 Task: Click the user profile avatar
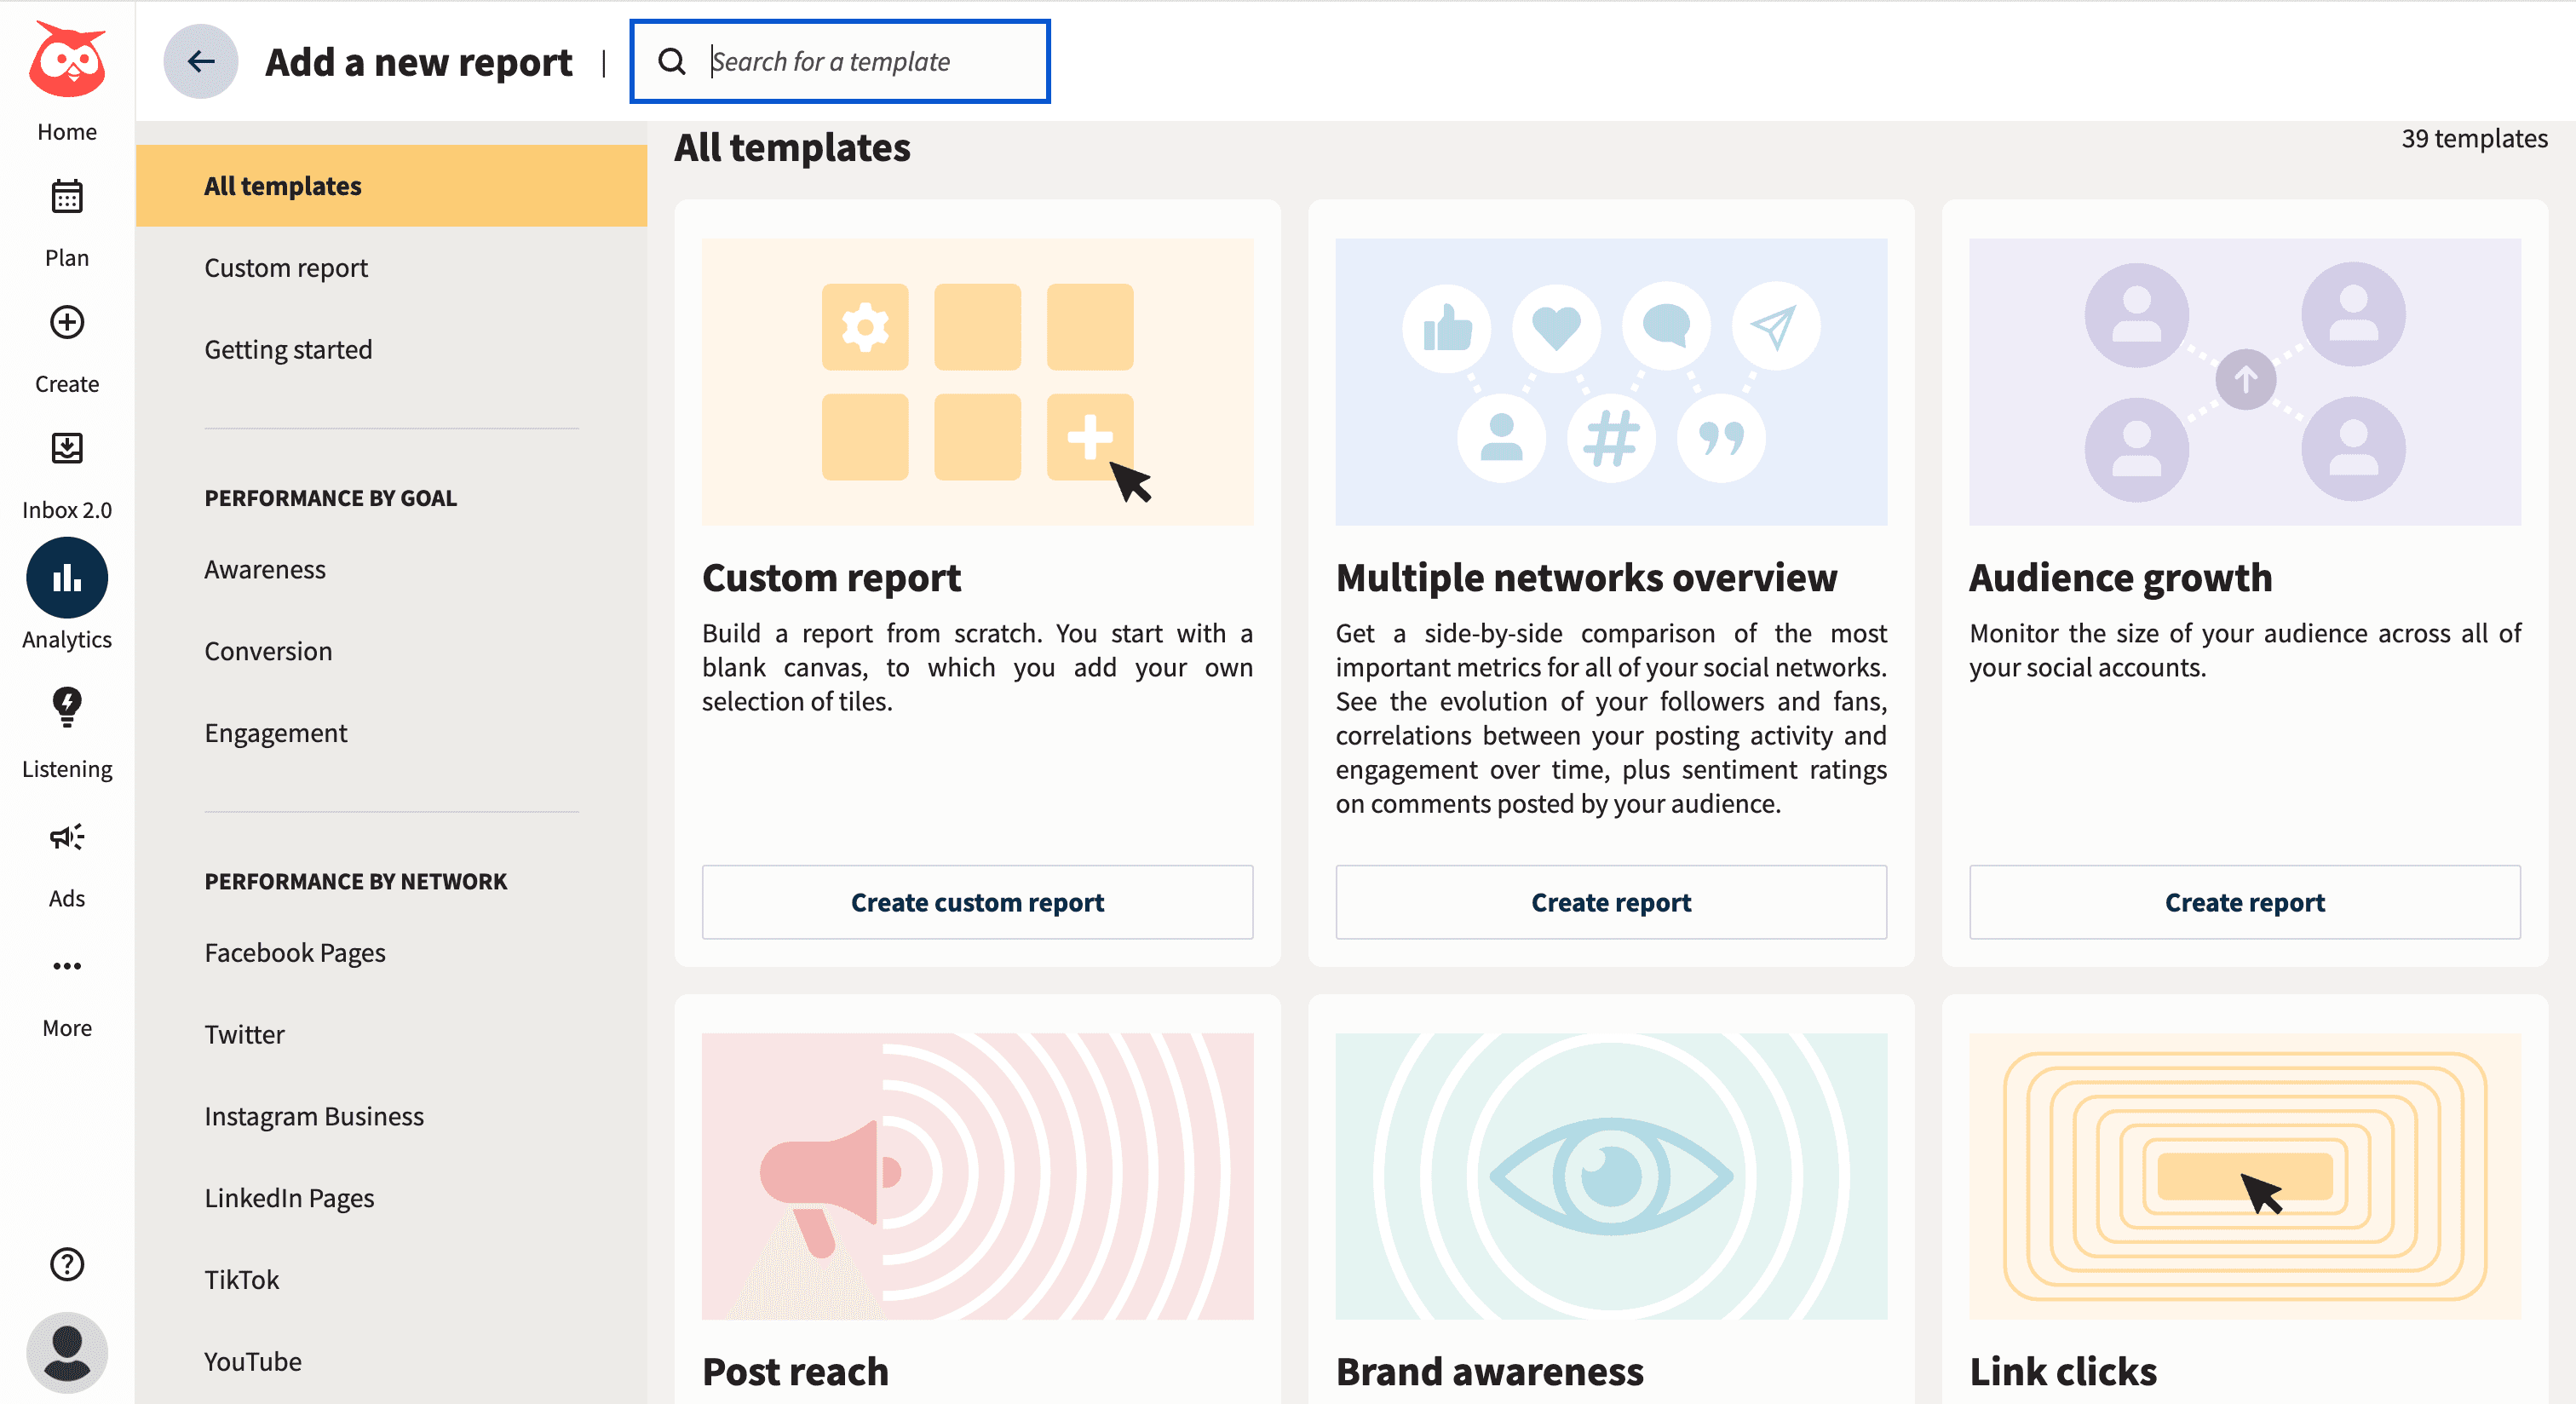click(67, 1351)
